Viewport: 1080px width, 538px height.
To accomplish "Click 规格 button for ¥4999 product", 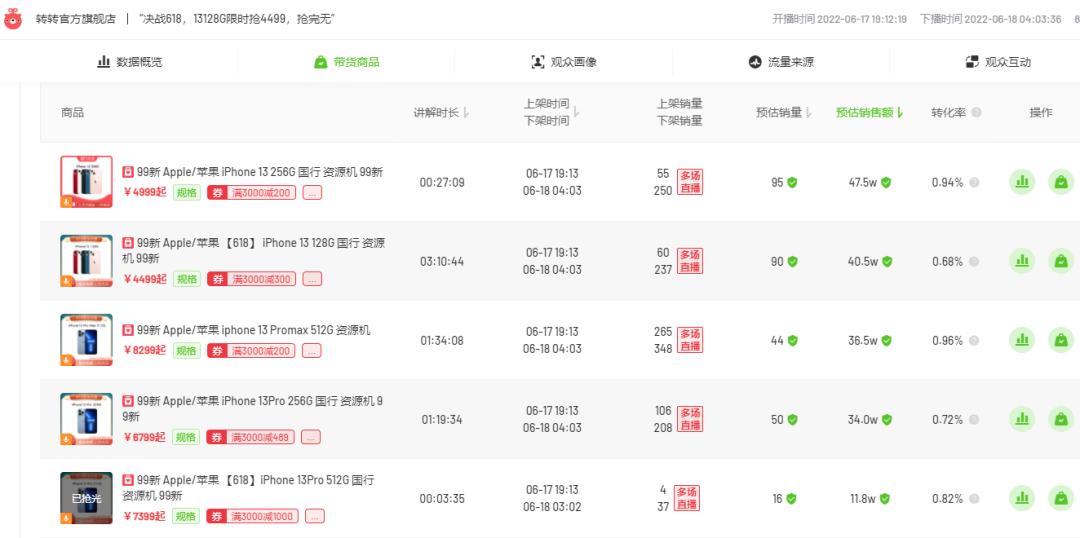I will 186,192.
